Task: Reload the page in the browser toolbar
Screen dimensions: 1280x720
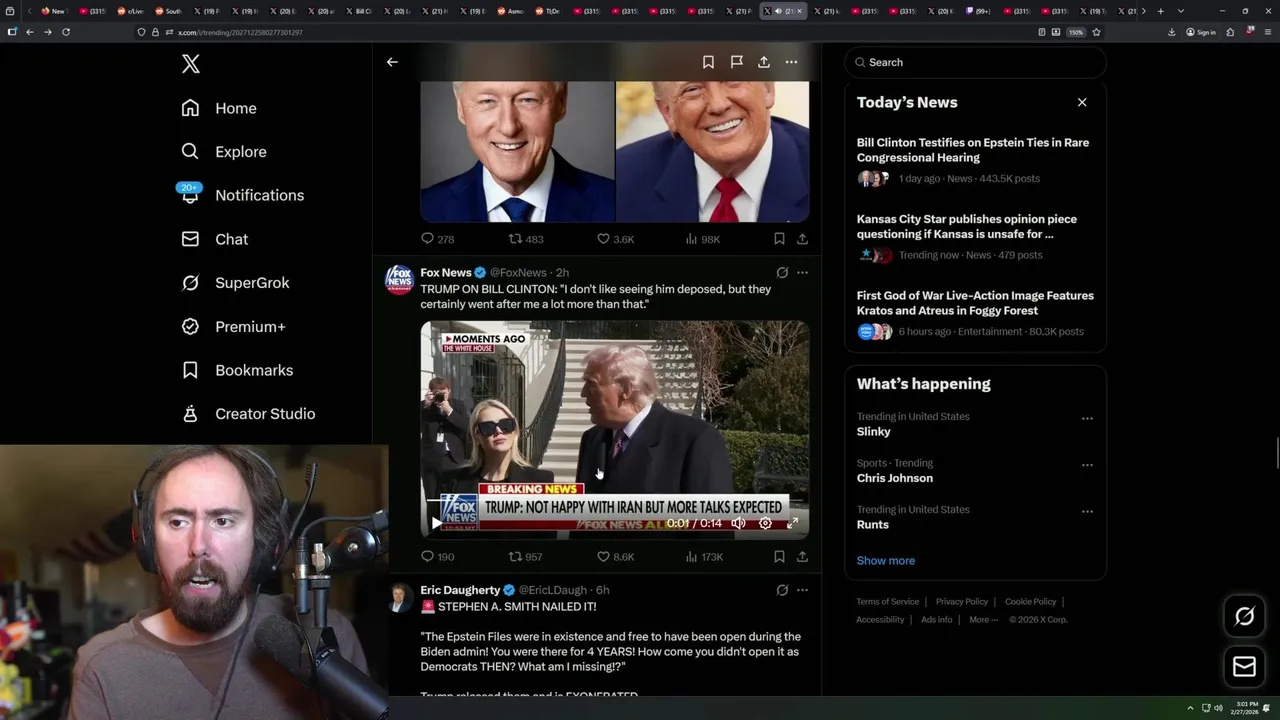Action: pos(66,32)
